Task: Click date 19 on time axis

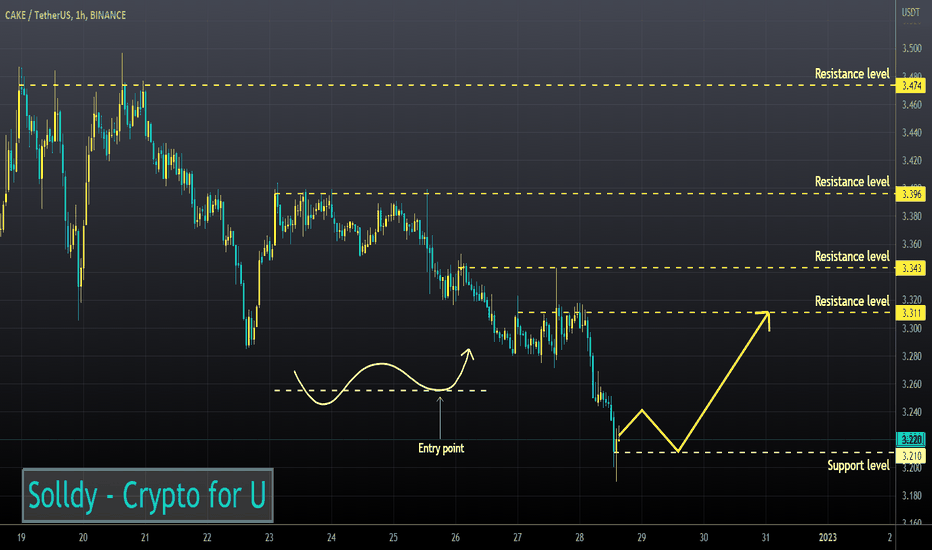Action: [x=21, y=538]
